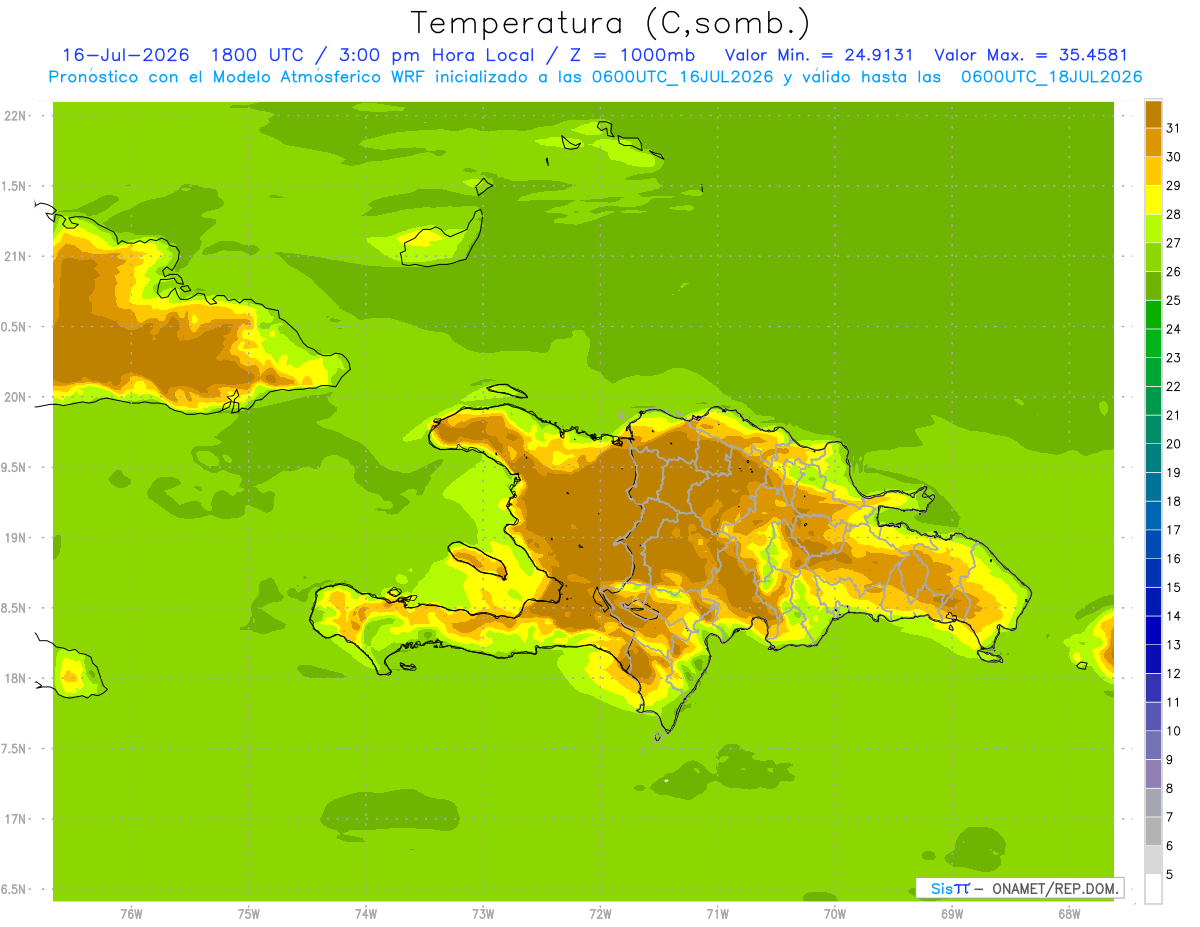Click the legend value '5'

coord(1170,874)
